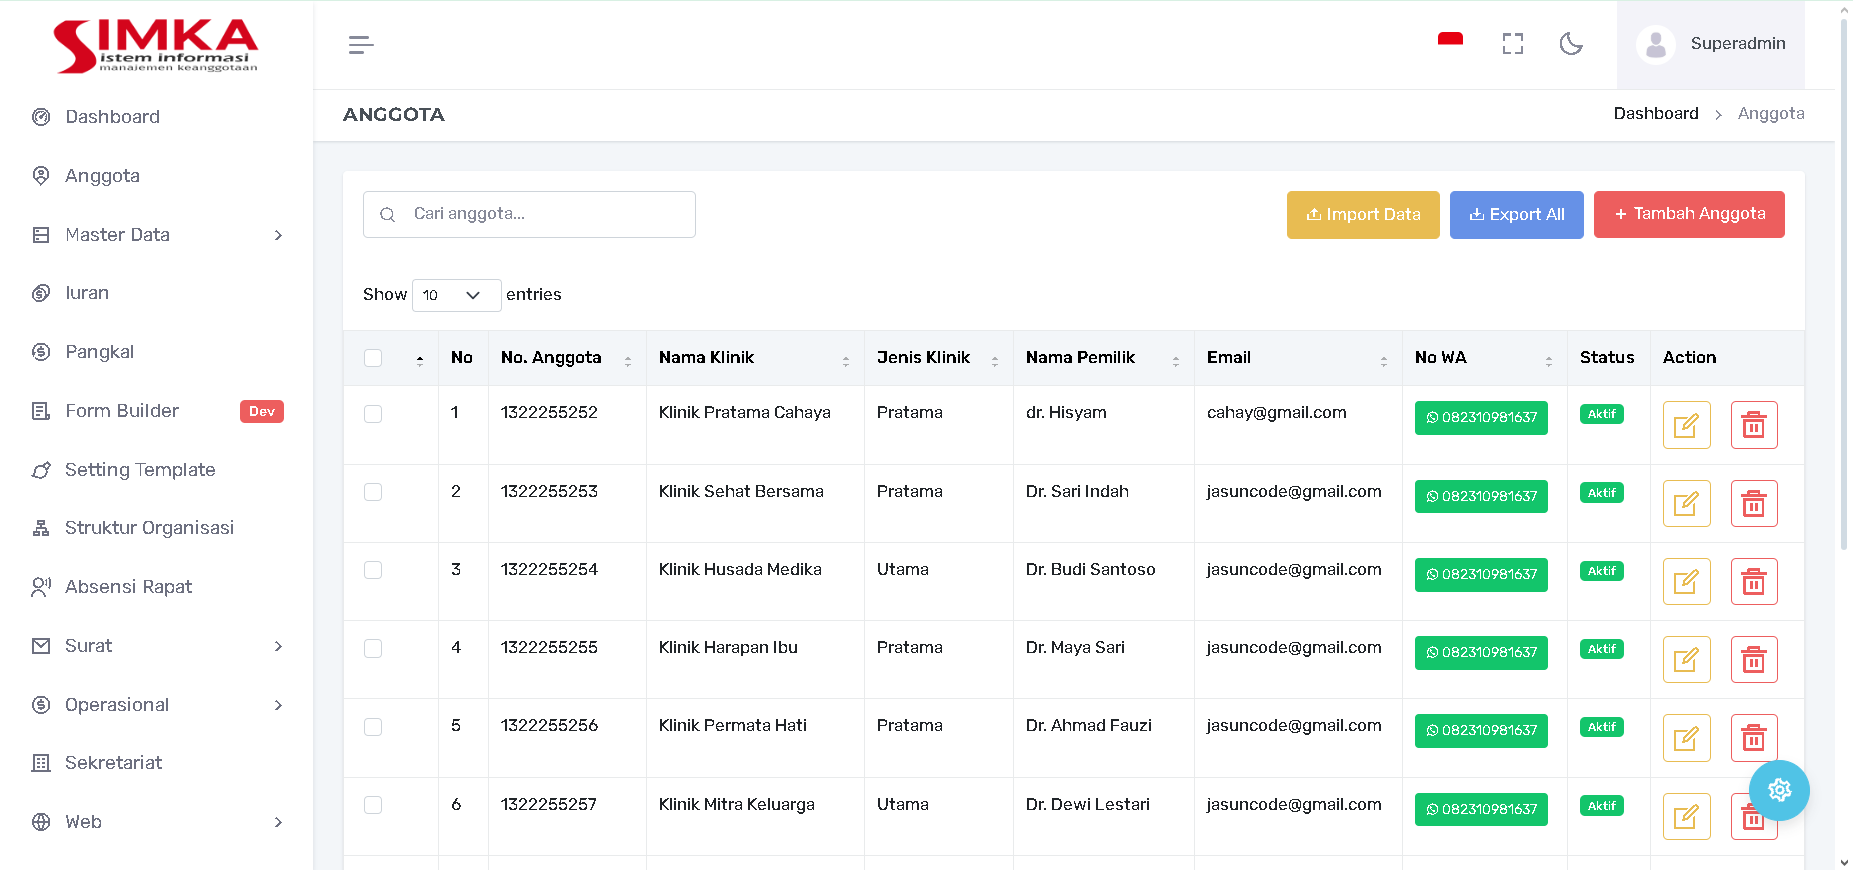Delete the Klinik Sehat Bersama row
This screenshot has height=870, width=1853.
(x=1753, y=504)
